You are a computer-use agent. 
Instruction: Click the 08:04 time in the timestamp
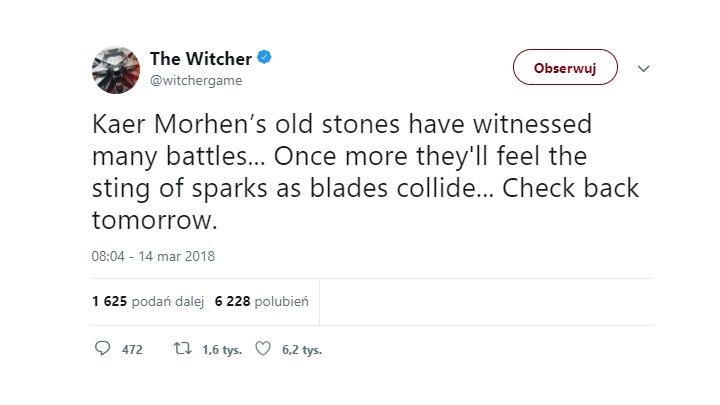(108, 256)
